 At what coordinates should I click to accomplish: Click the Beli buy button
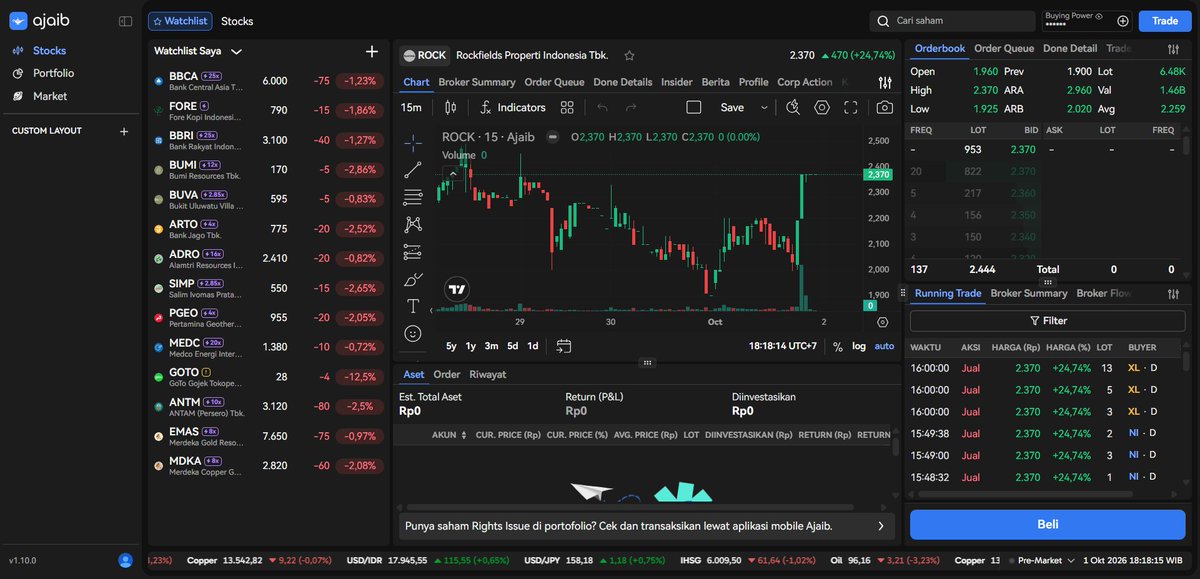tap(1048, 524)
